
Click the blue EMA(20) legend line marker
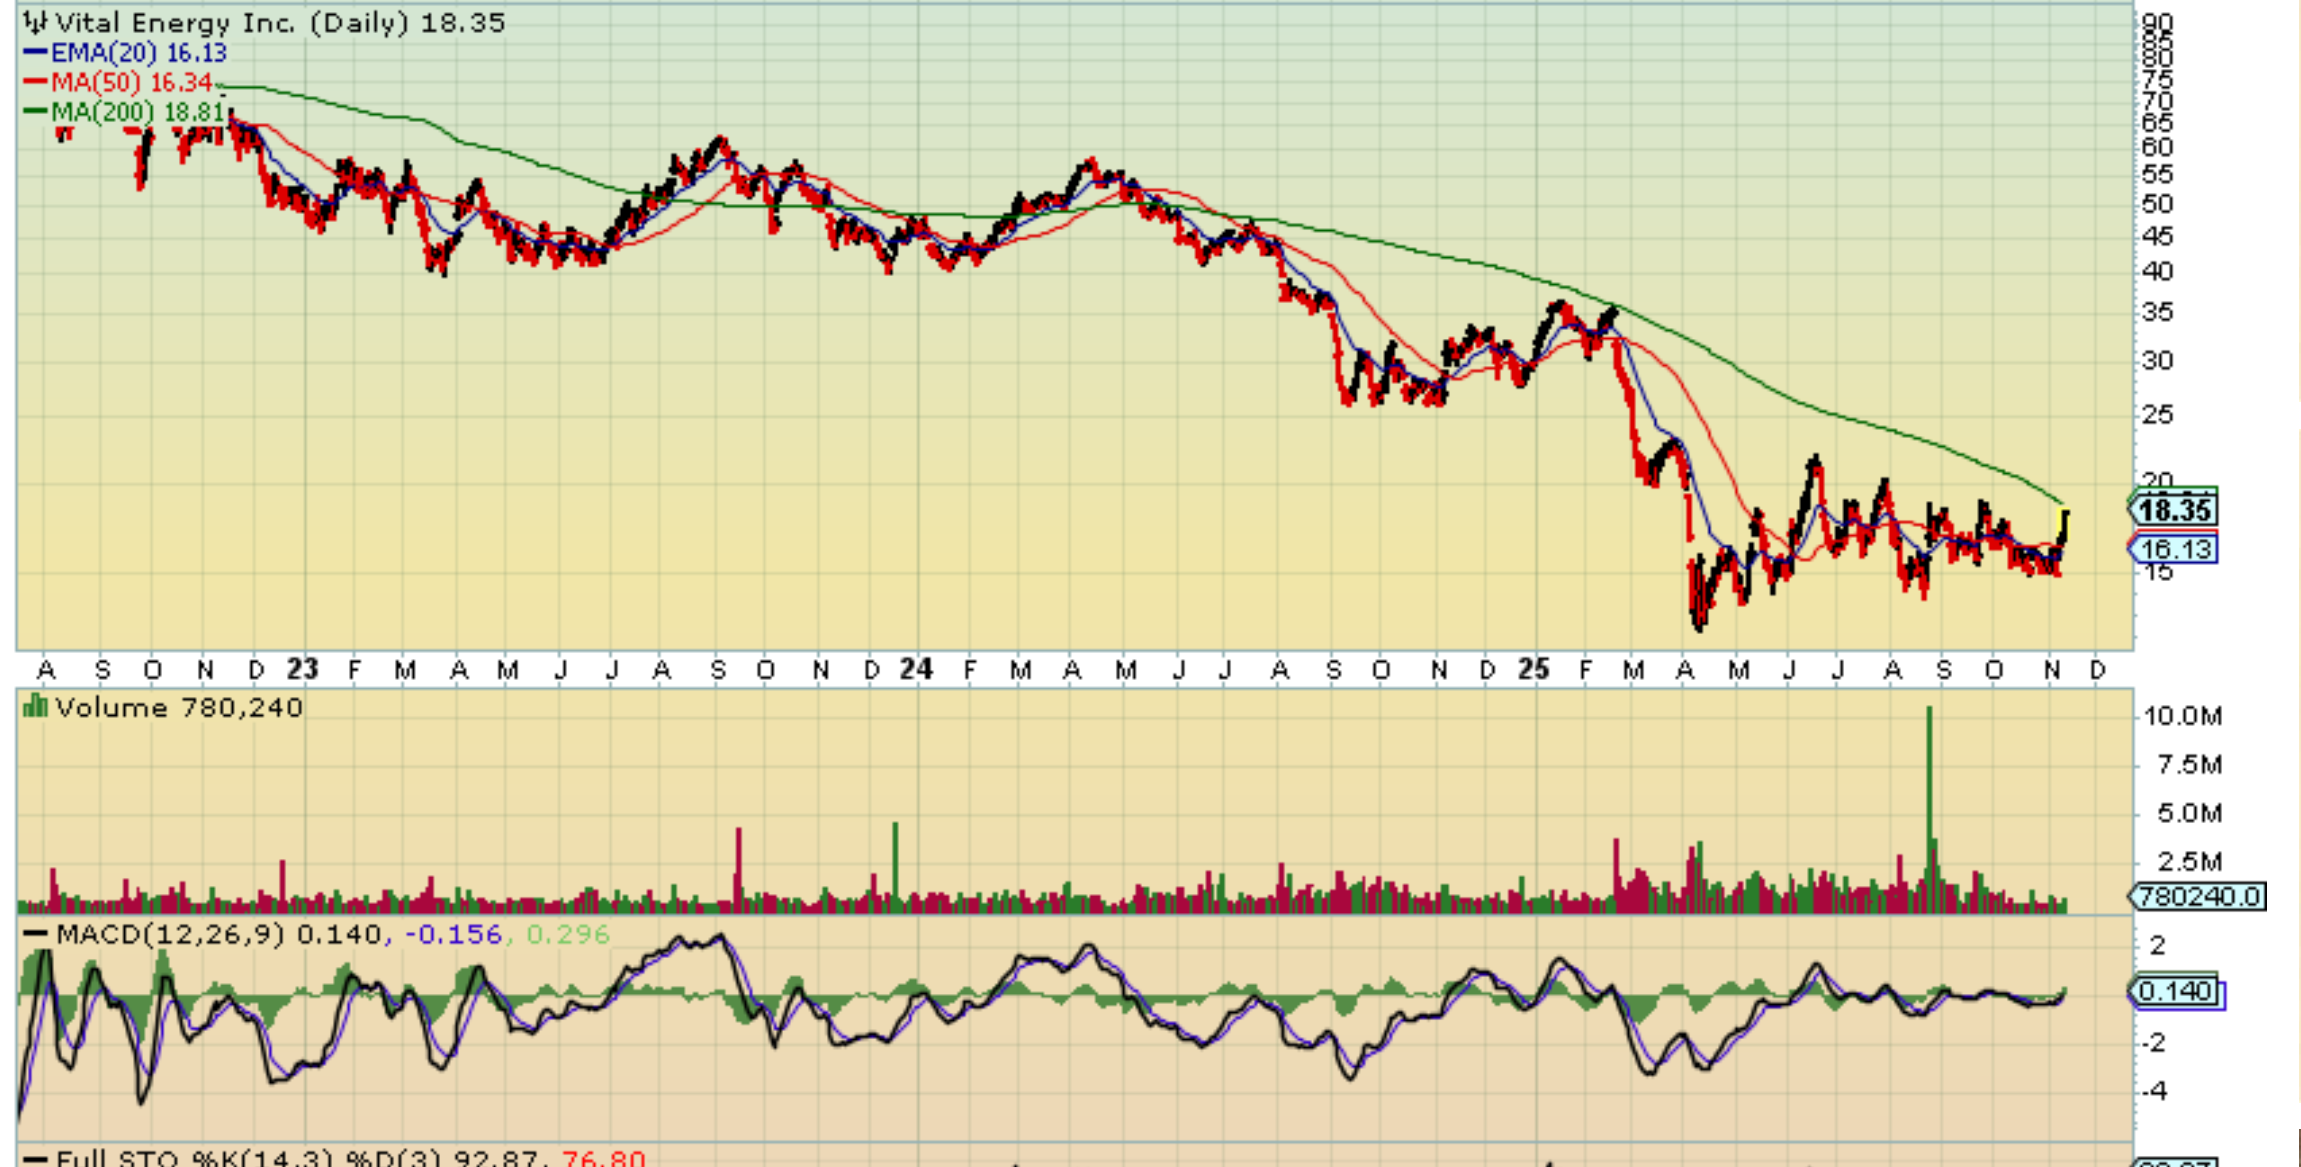pos(35,52)
